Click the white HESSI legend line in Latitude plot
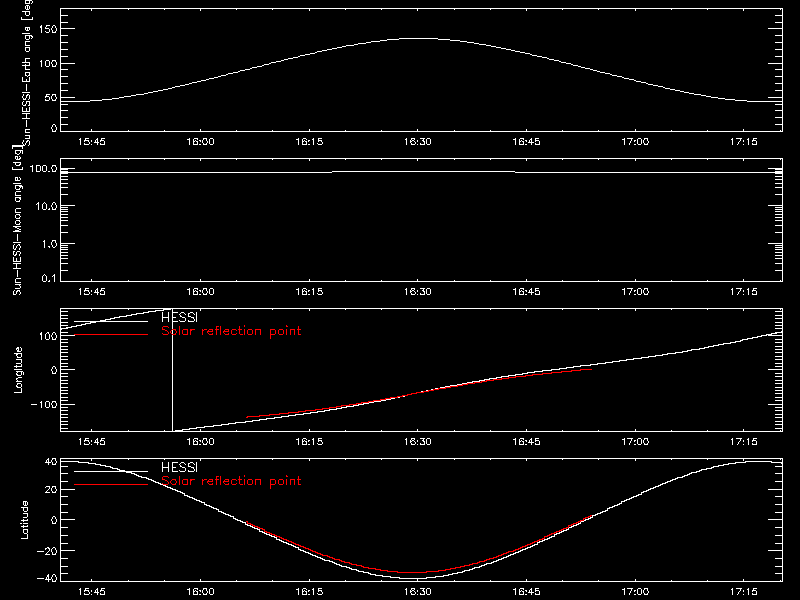This screenshot has height=600, width=800. (111, 471)
